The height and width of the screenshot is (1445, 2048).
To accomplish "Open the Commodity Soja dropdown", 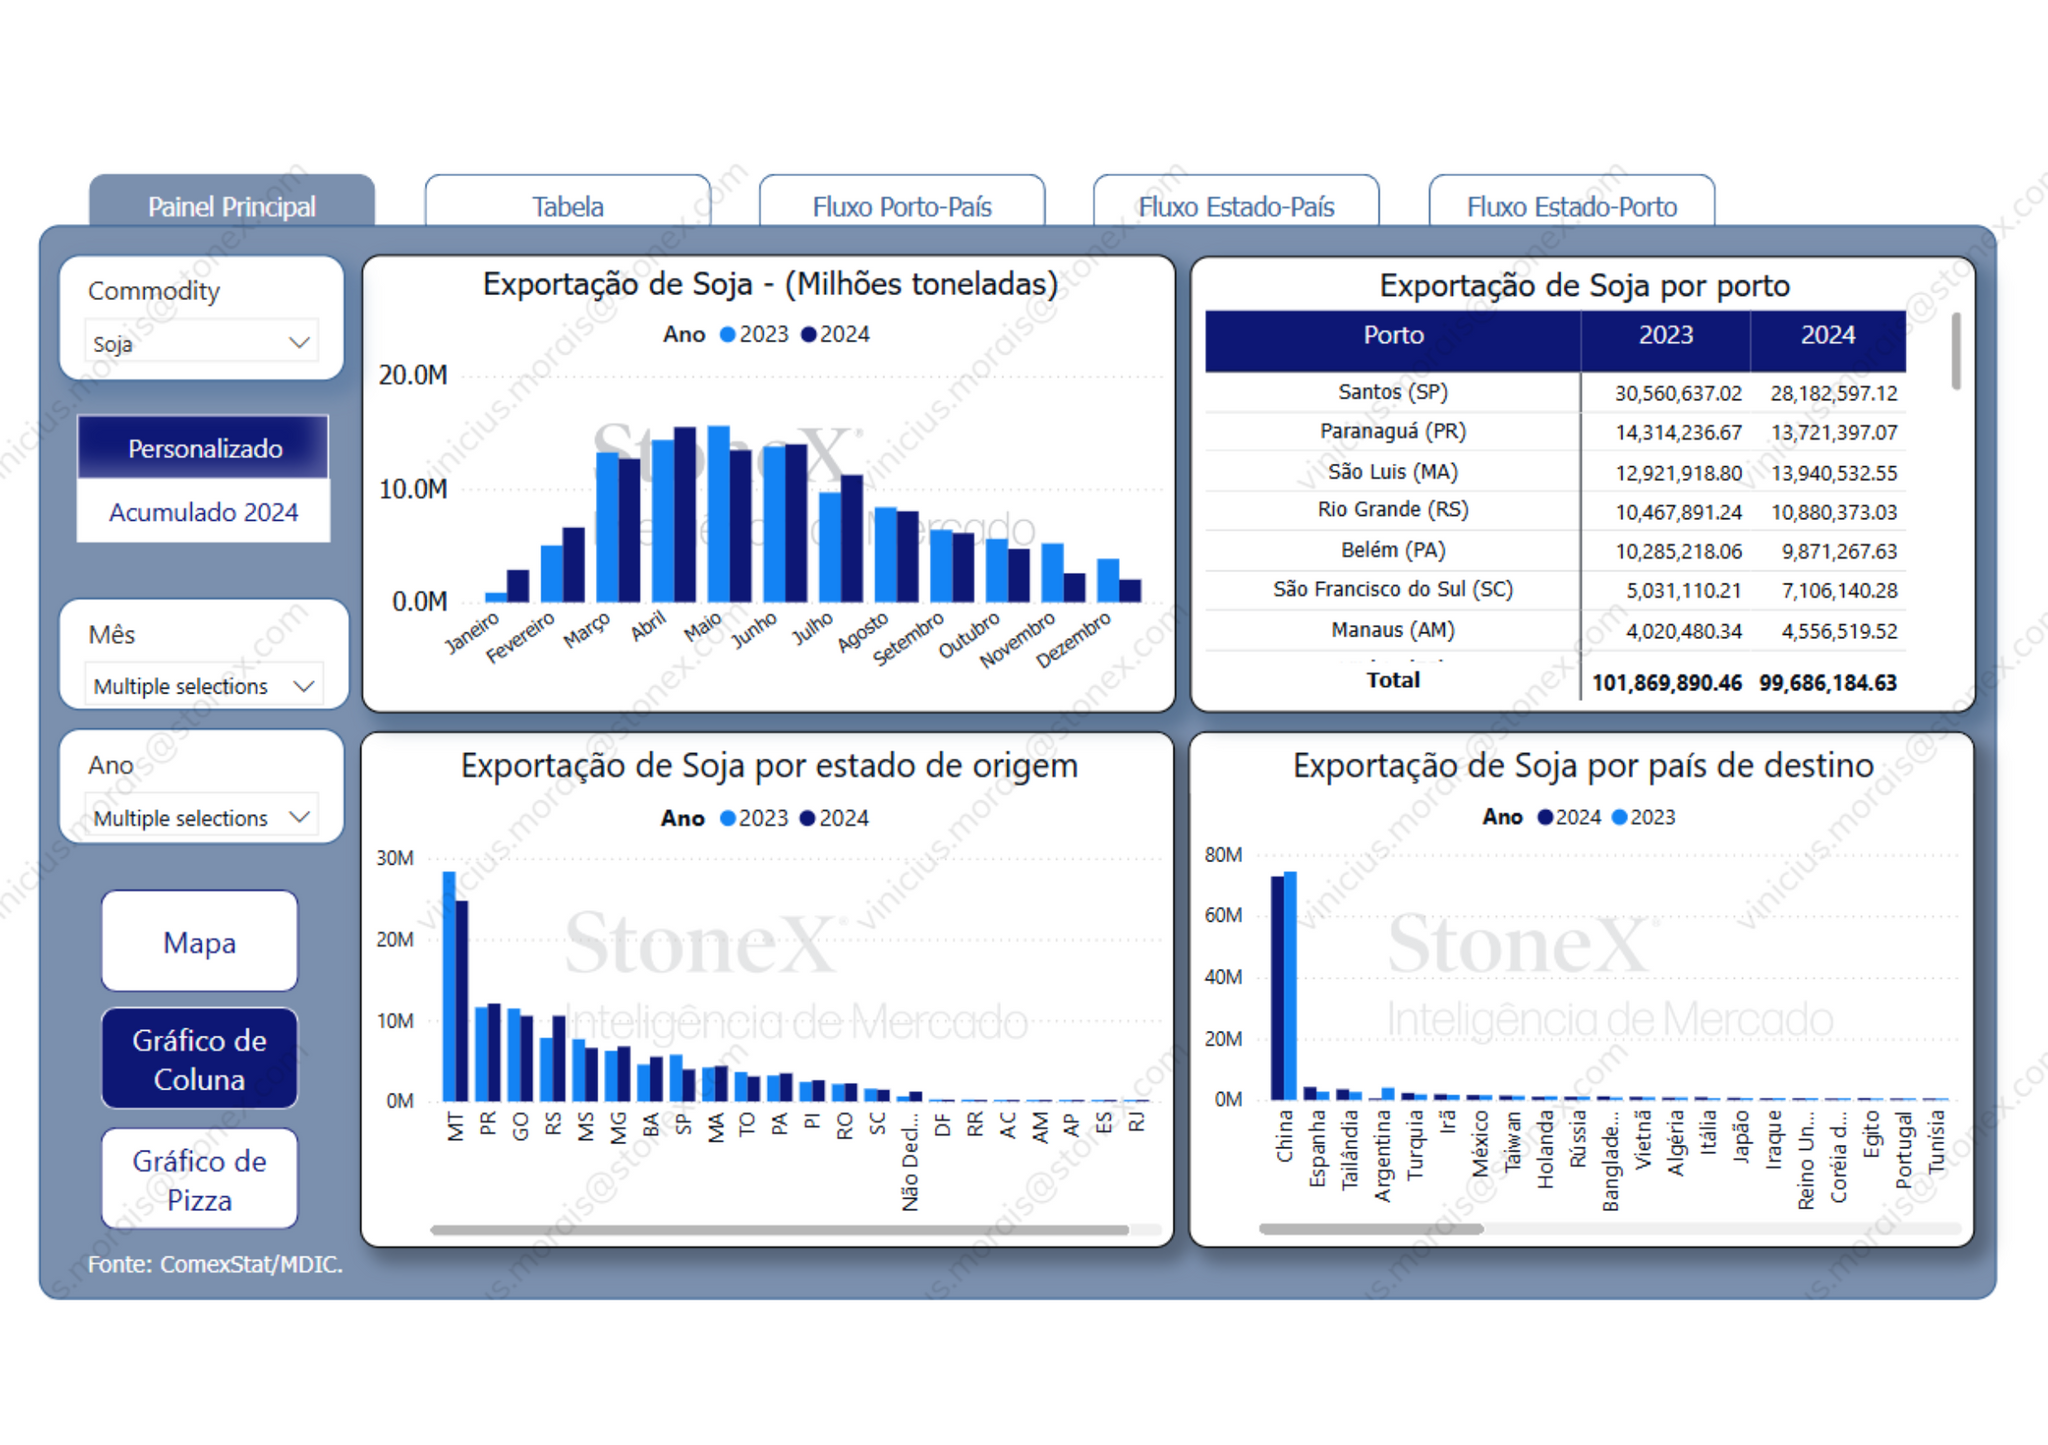I will 201,343.
